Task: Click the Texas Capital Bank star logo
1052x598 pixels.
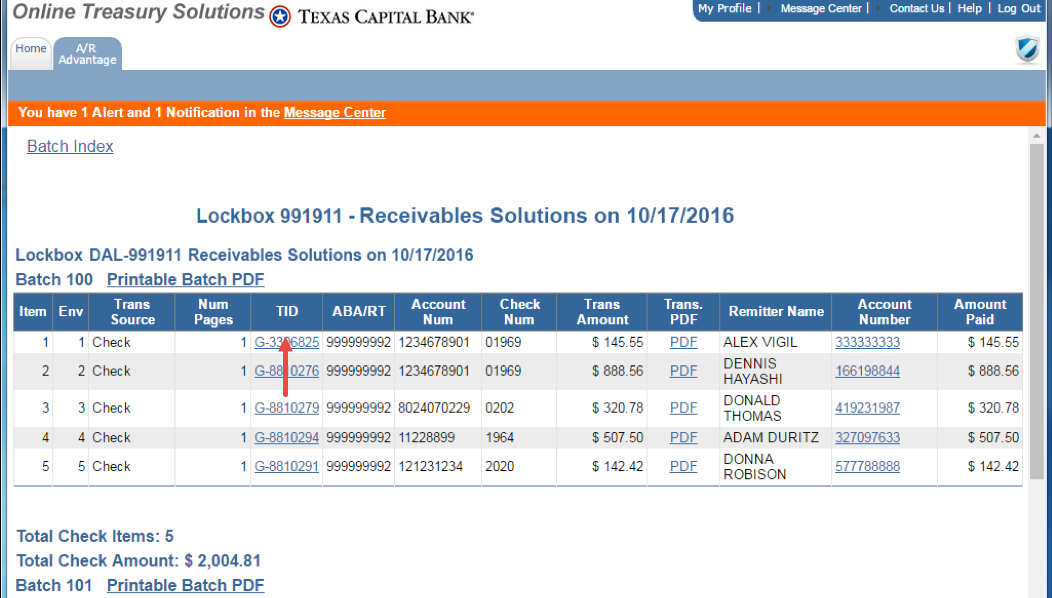Action: (x=281, y=16)
